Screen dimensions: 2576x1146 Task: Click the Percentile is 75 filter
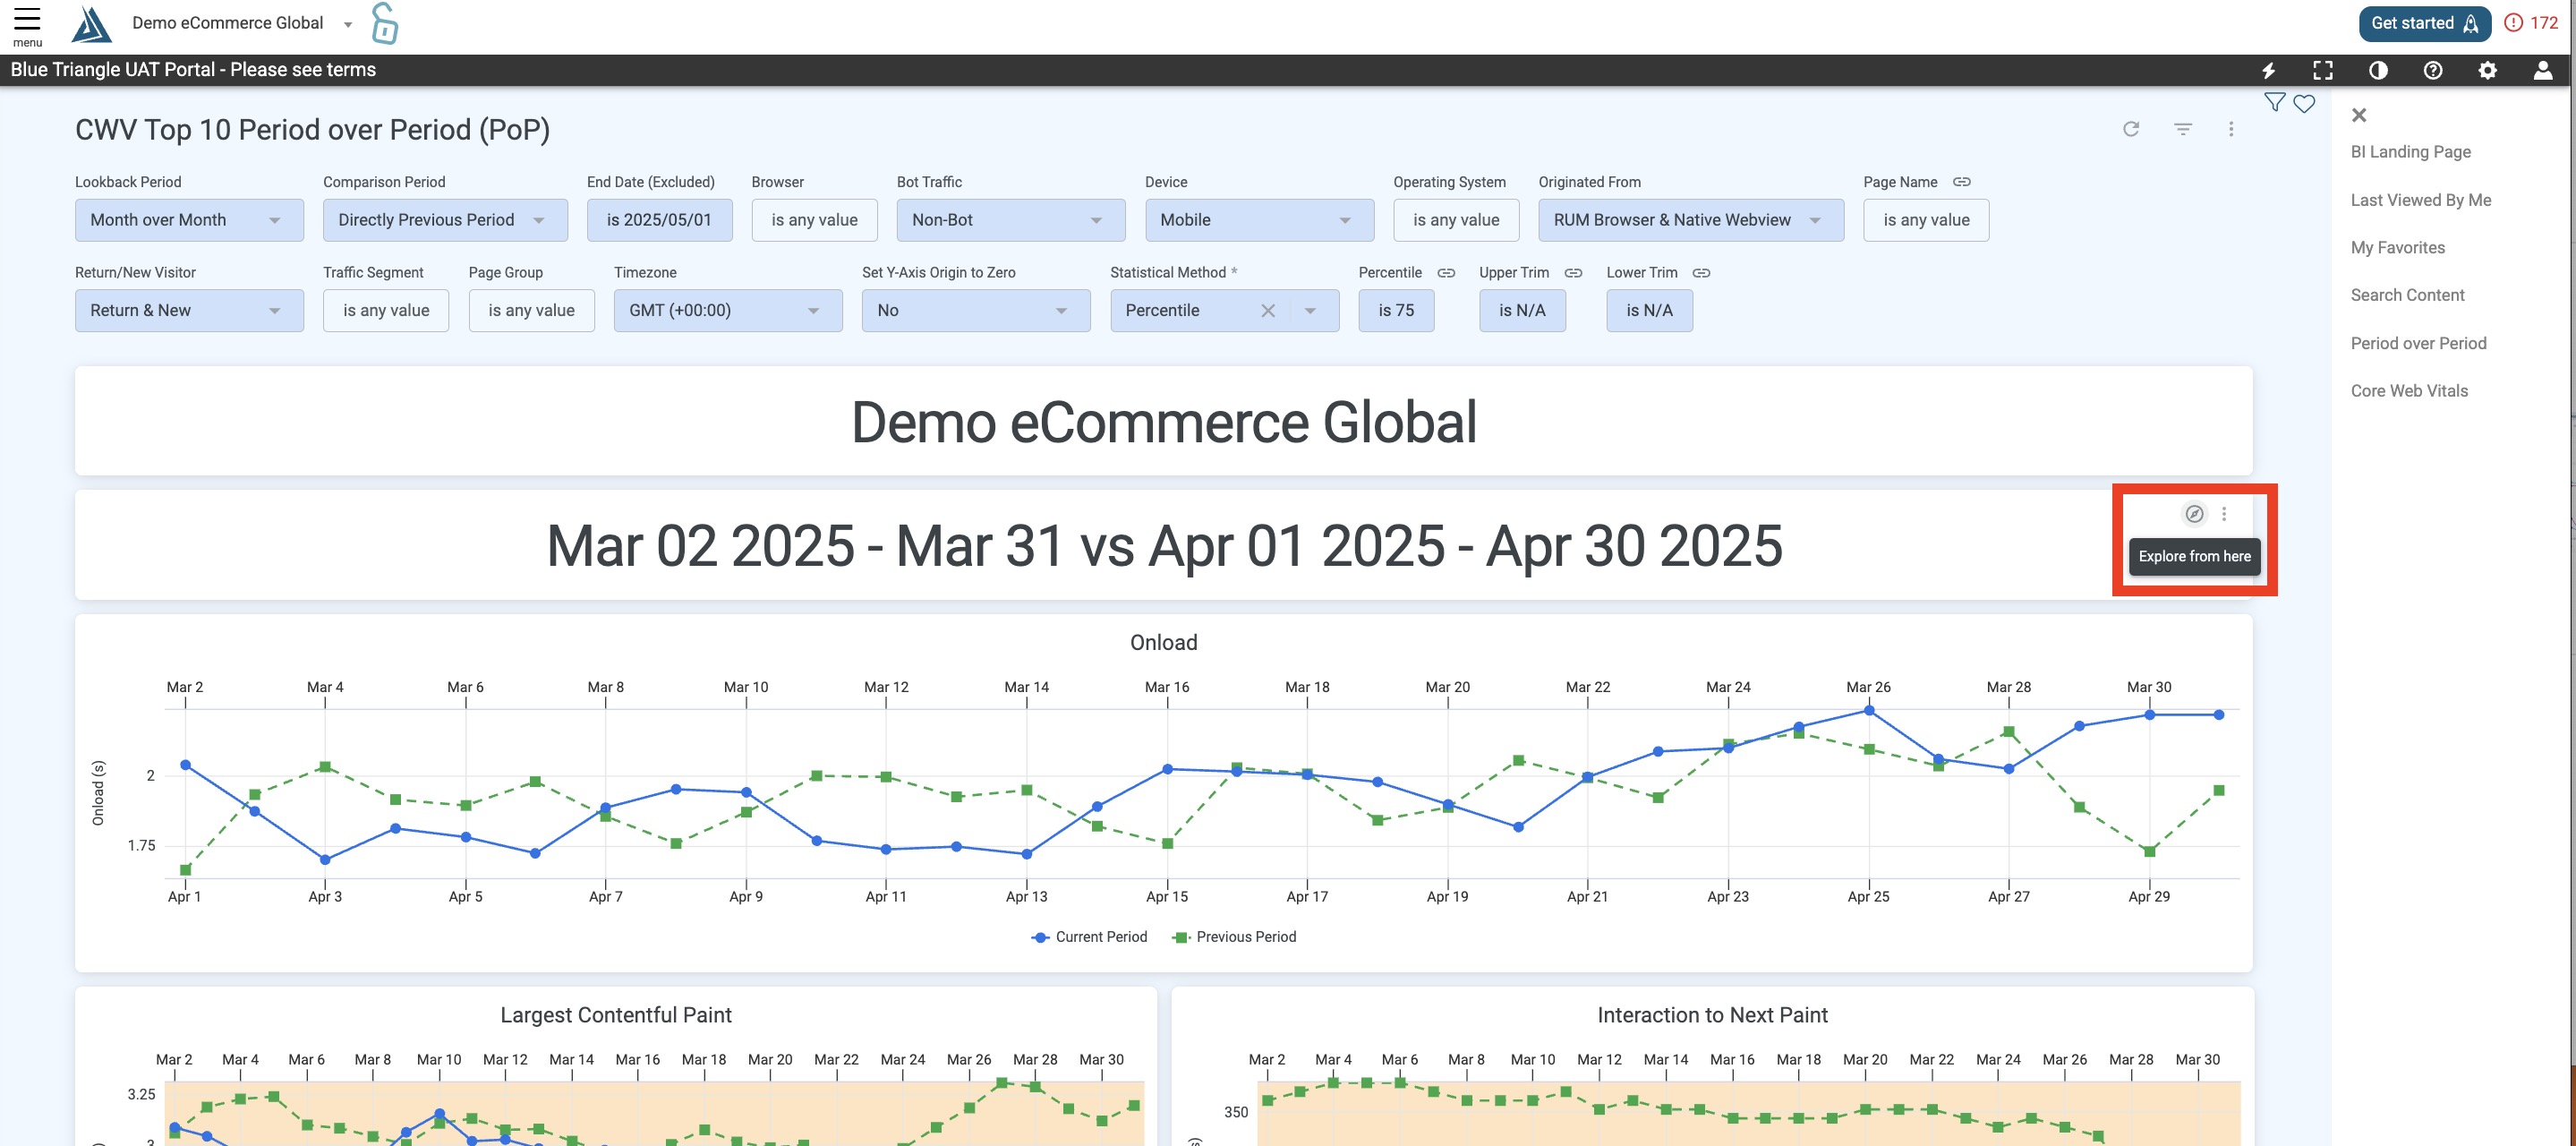coord(1396,311)
